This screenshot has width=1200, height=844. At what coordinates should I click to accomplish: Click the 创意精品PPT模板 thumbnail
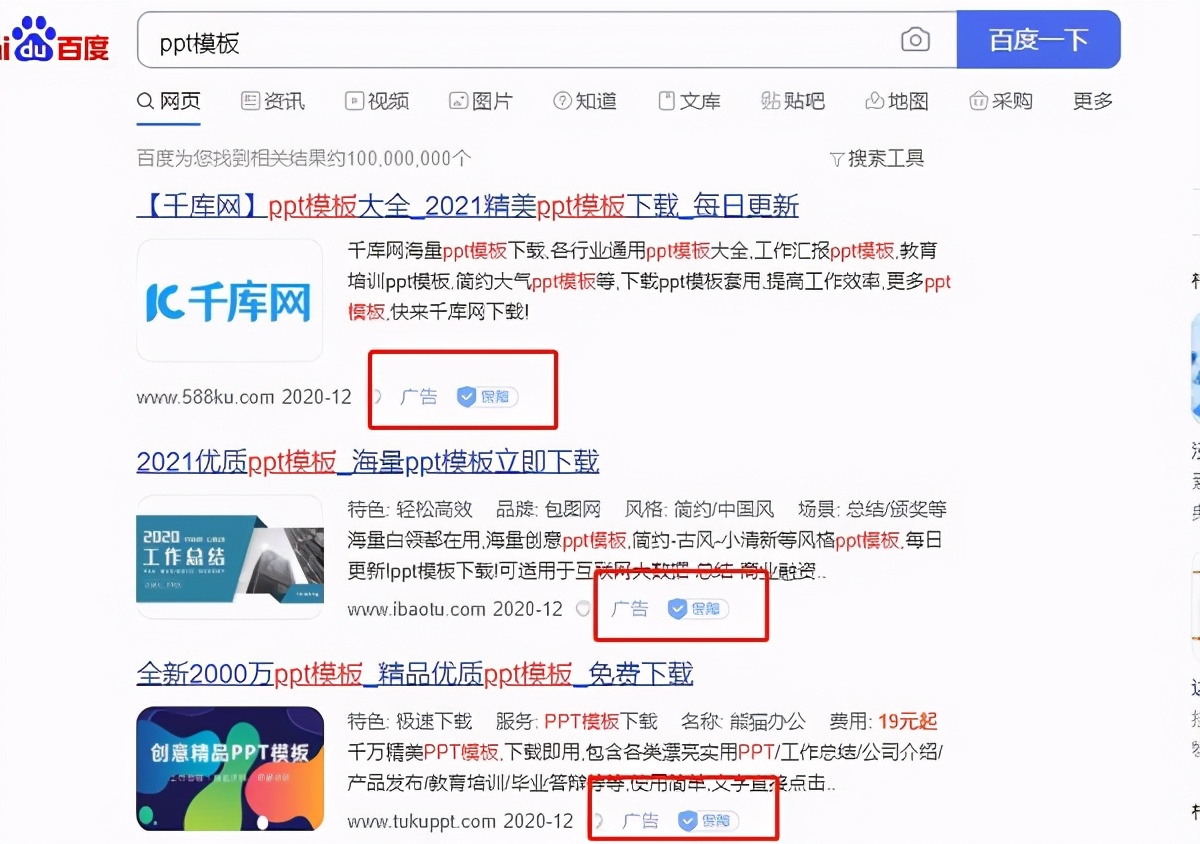(230, 768)
